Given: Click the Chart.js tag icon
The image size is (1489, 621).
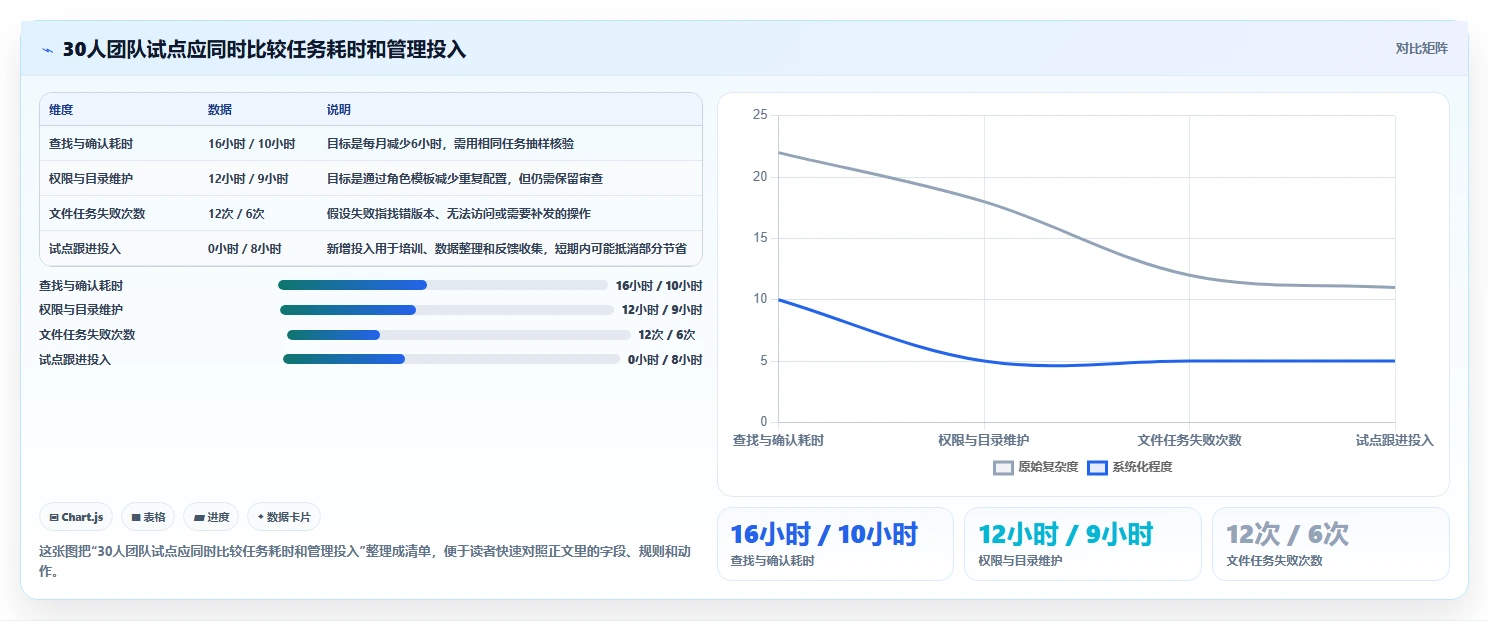Looking at the screenshot, I should [x=54, y=517].
